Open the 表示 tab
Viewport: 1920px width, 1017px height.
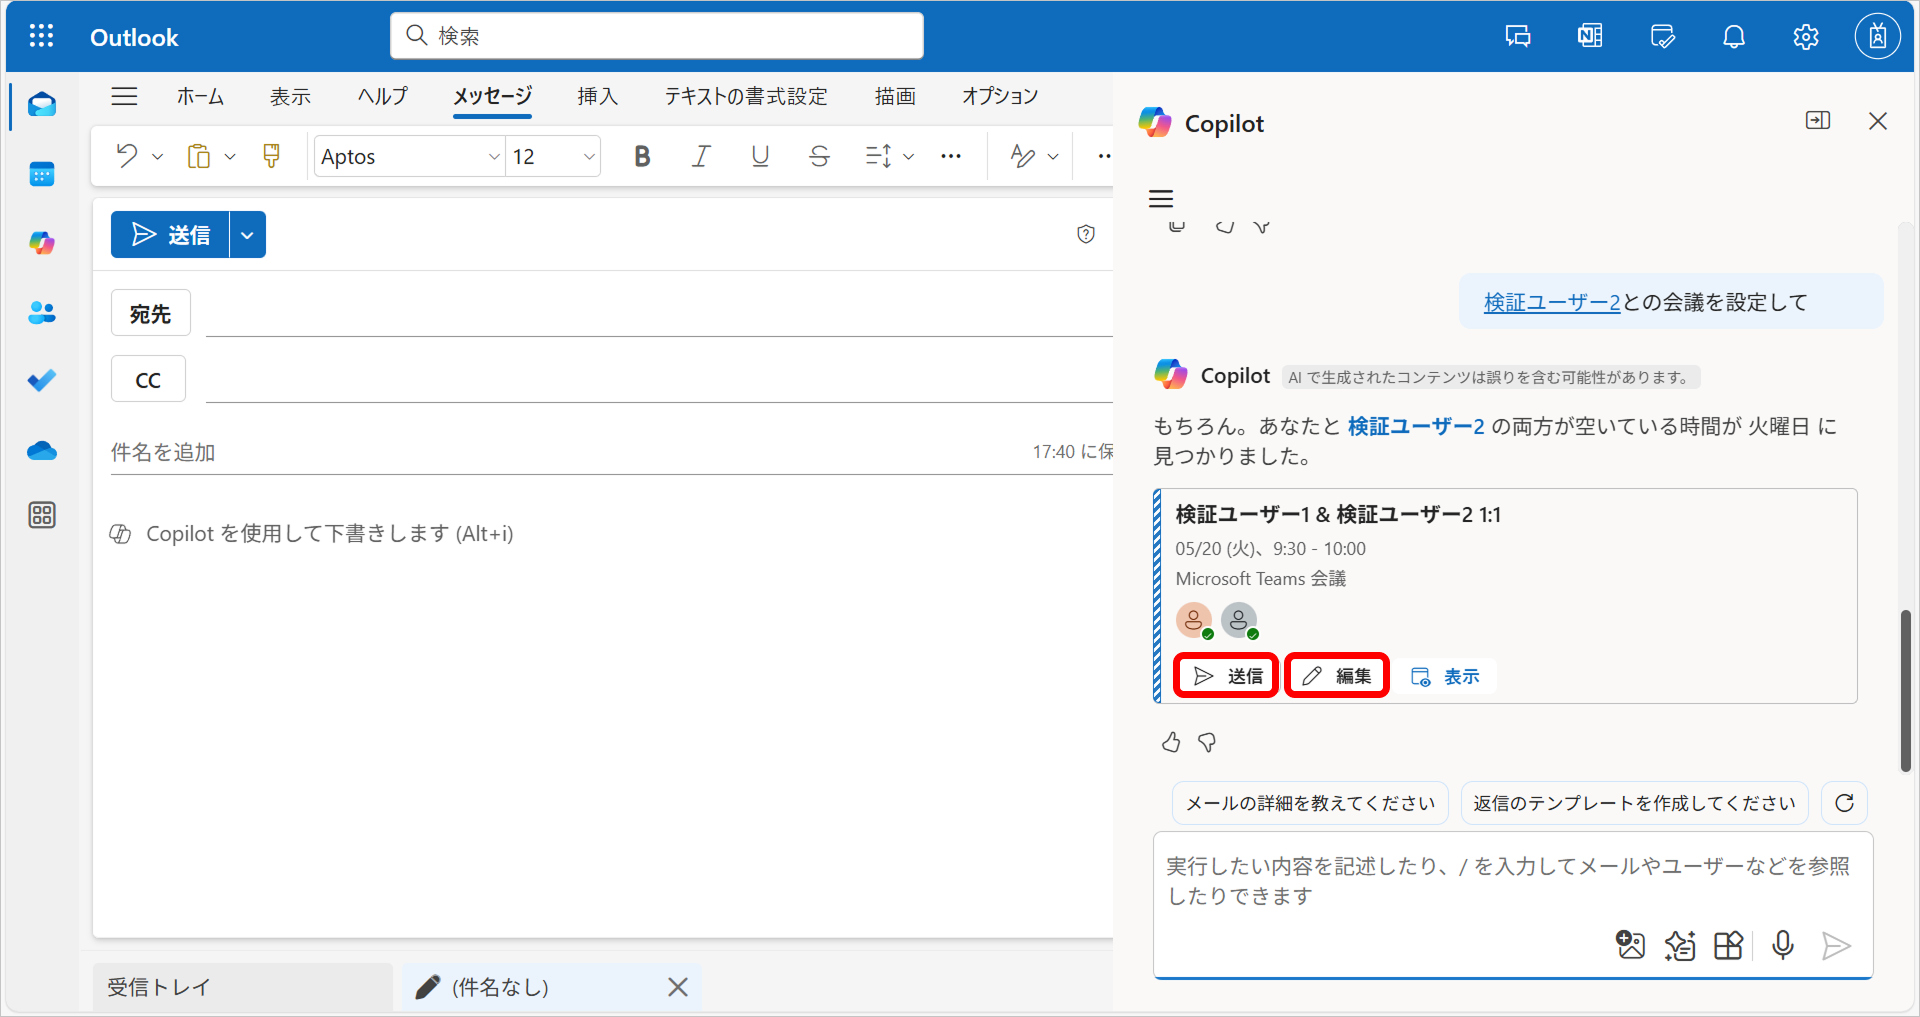tap(290, 96)
